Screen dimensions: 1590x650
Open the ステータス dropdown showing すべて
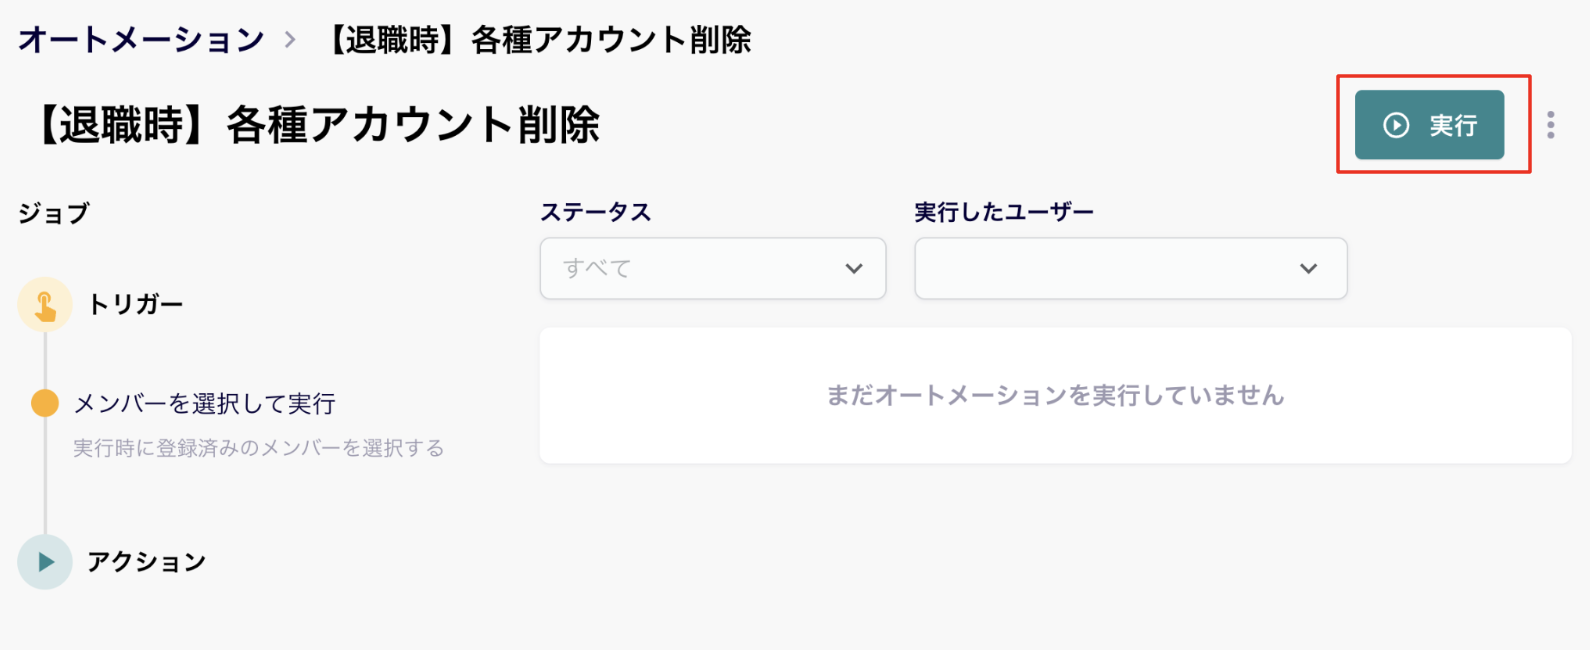(713, 268)
